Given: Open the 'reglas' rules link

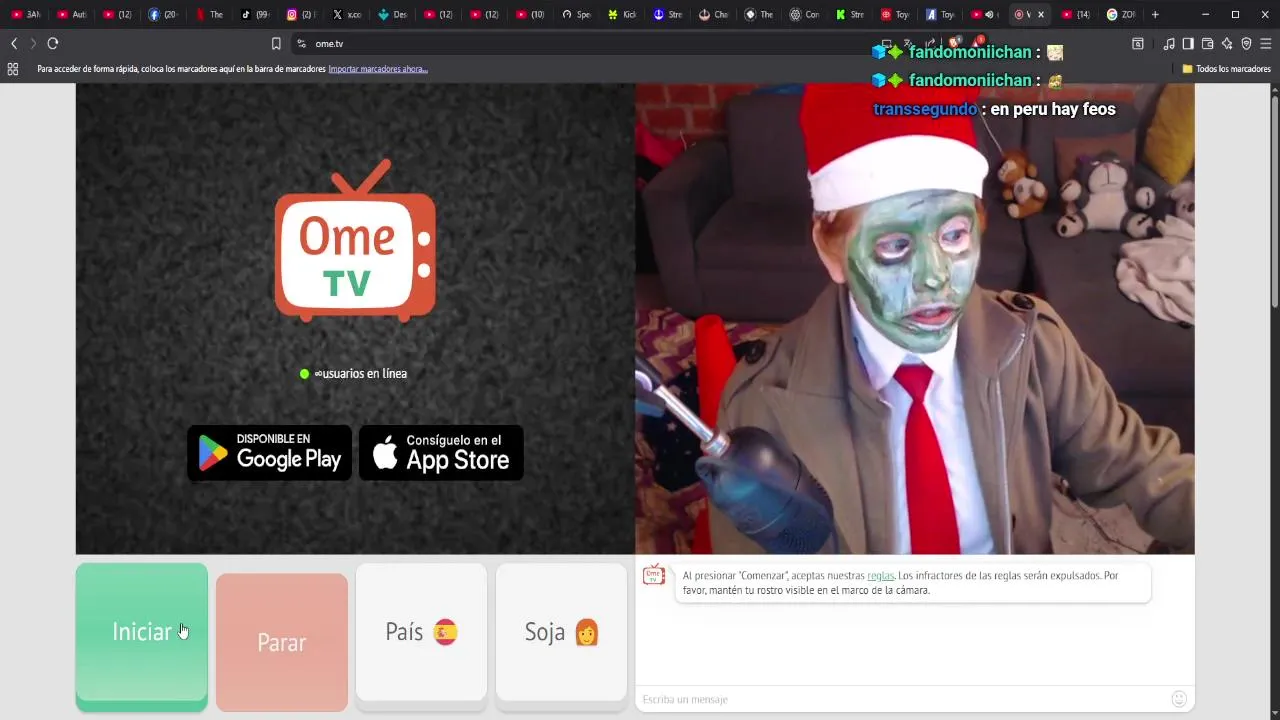Looking at the screenshot, I should pos(880,576).
